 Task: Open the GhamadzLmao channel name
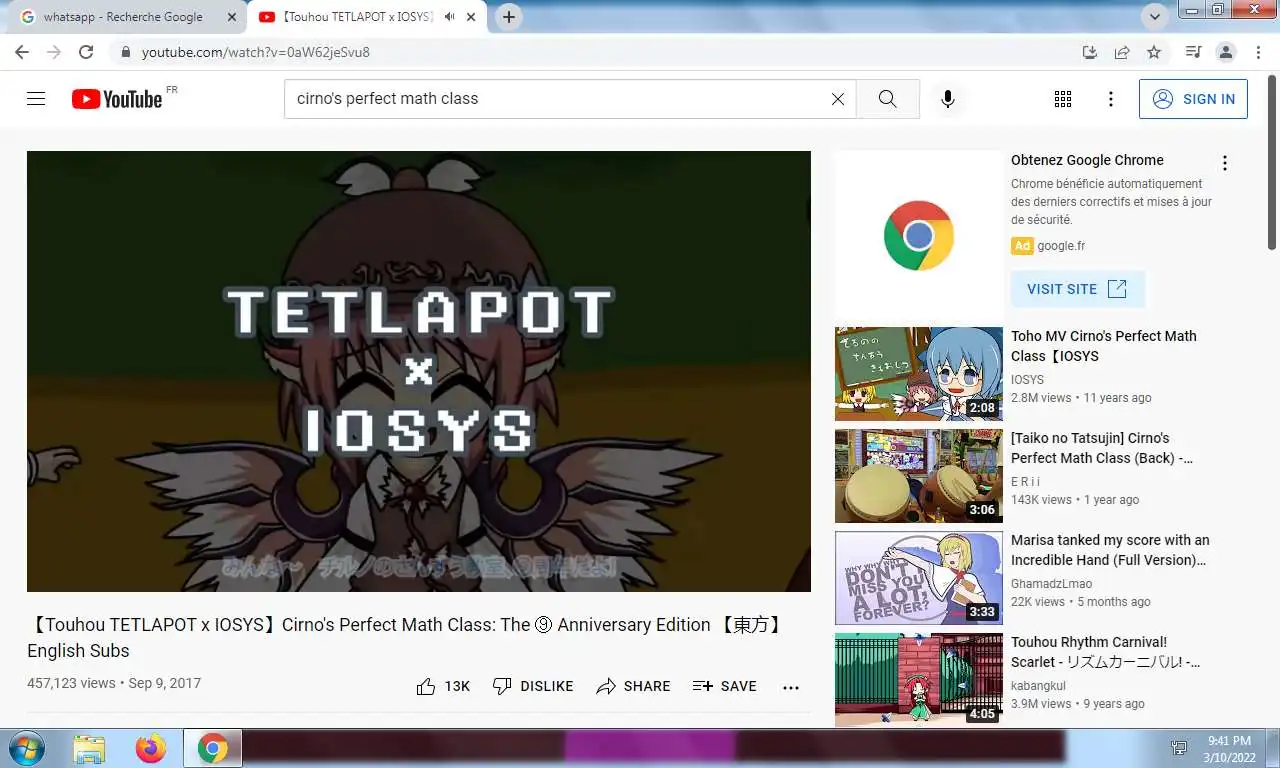point(1051,584)
